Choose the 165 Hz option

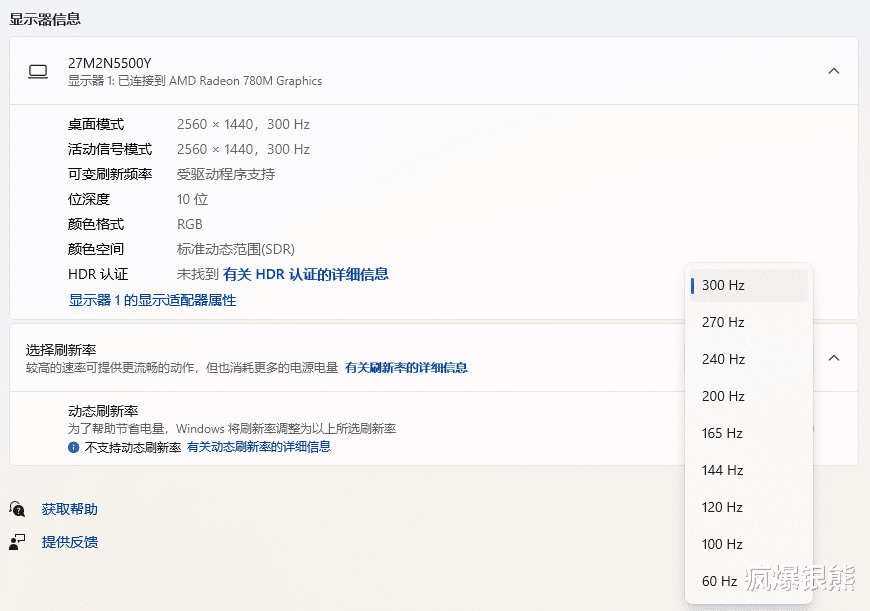click(748, 433)
